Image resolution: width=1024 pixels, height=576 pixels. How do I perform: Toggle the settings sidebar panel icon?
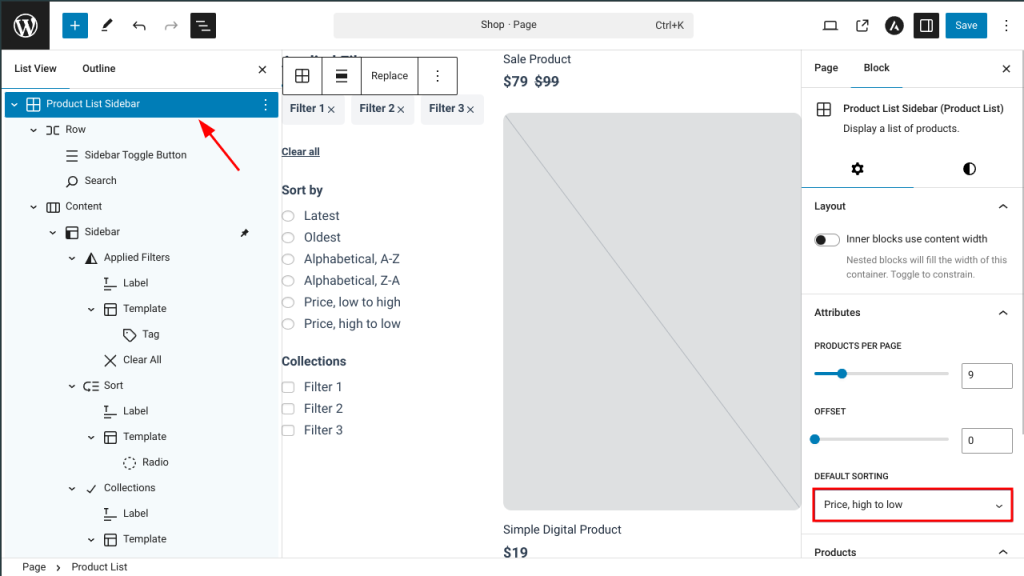click(926, 25)
